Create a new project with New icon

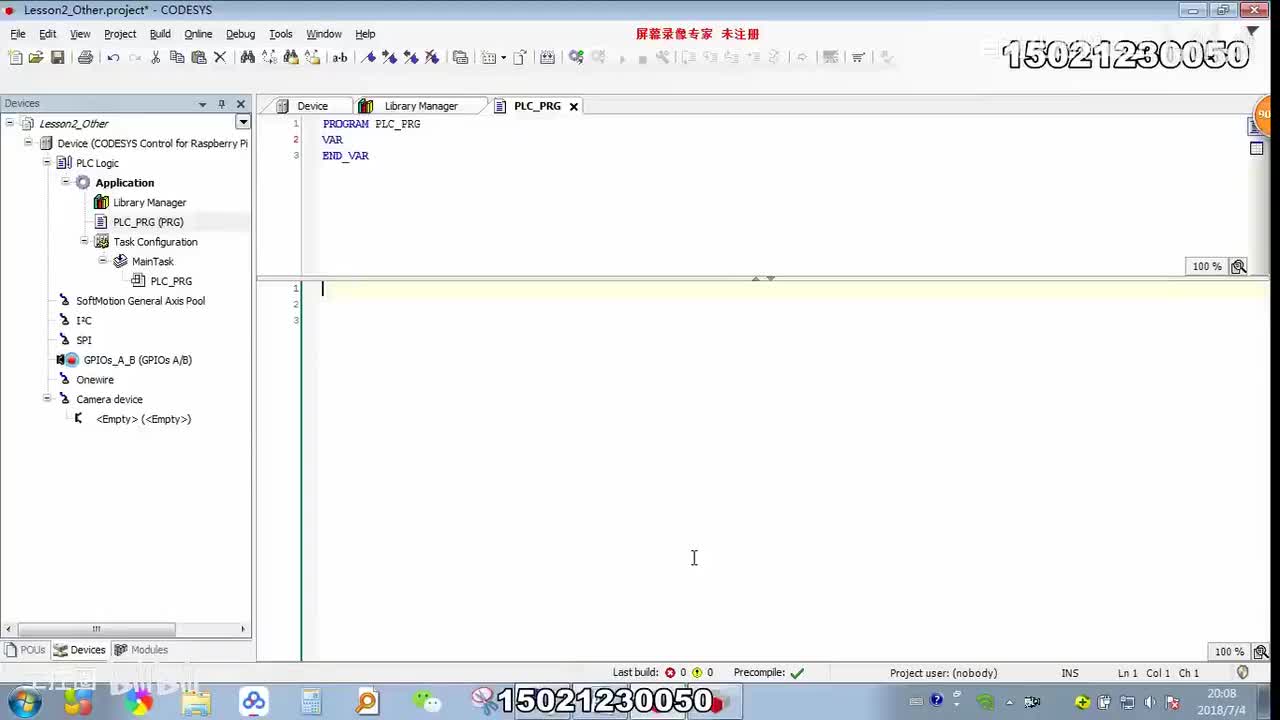pyautogui.click(x=15, y=57)
